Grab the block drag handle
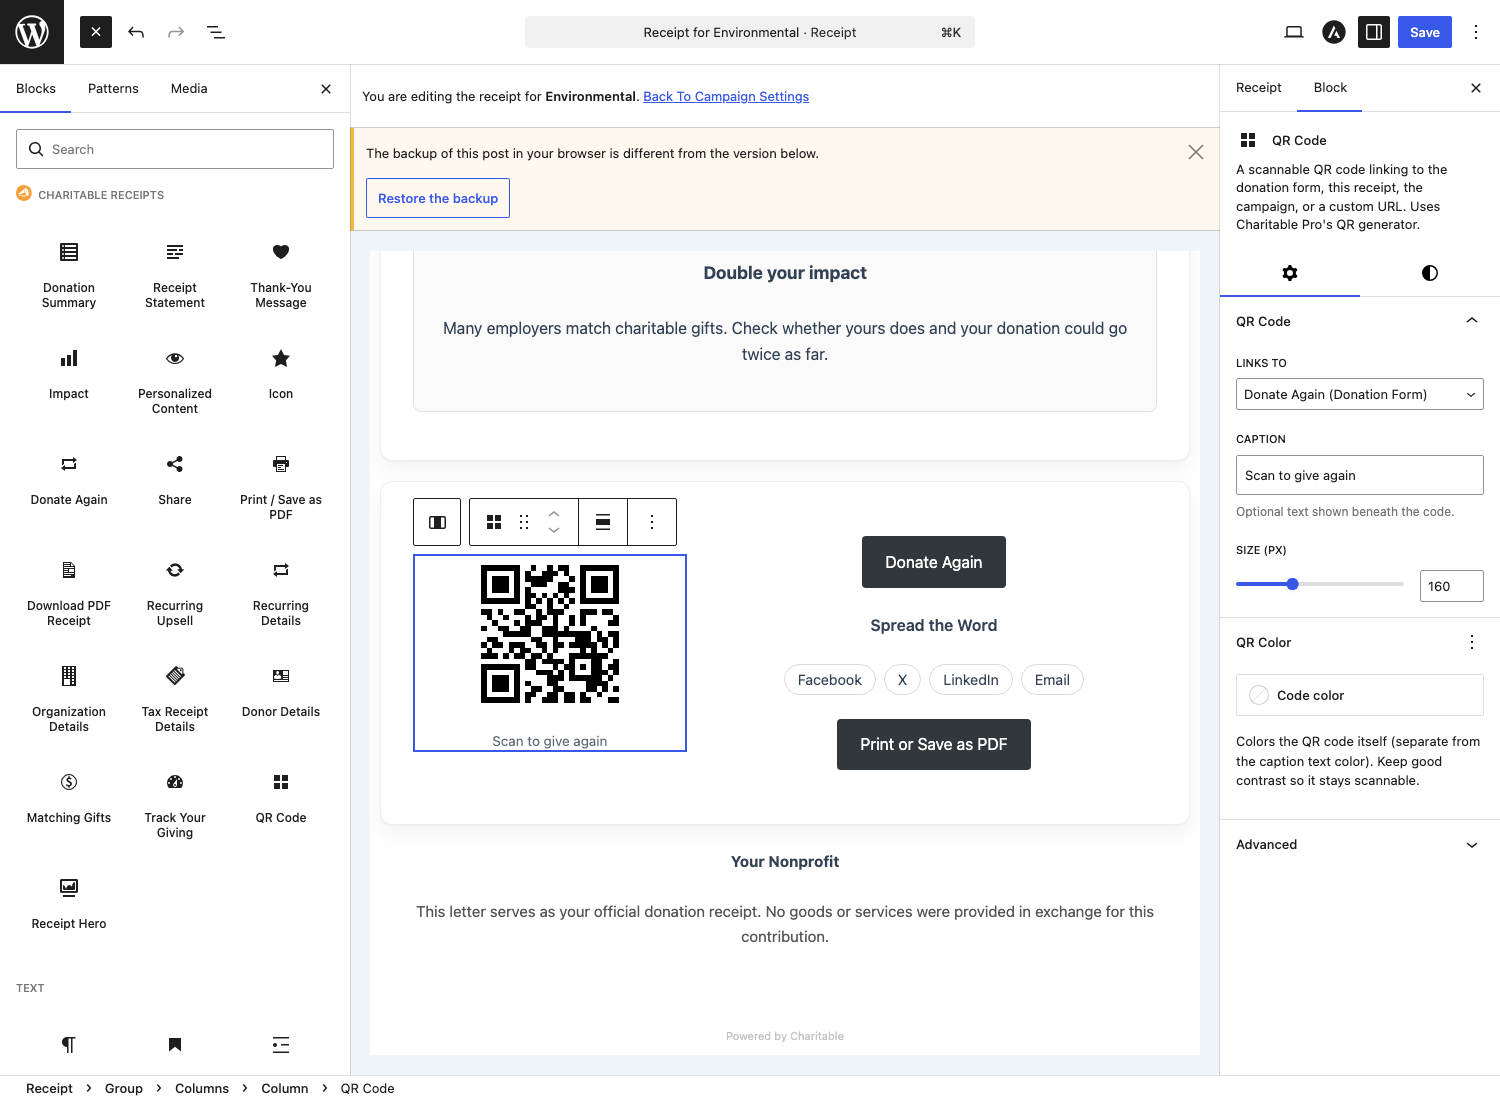Viewport: 1500px width, 1100px height. [524, 522]
